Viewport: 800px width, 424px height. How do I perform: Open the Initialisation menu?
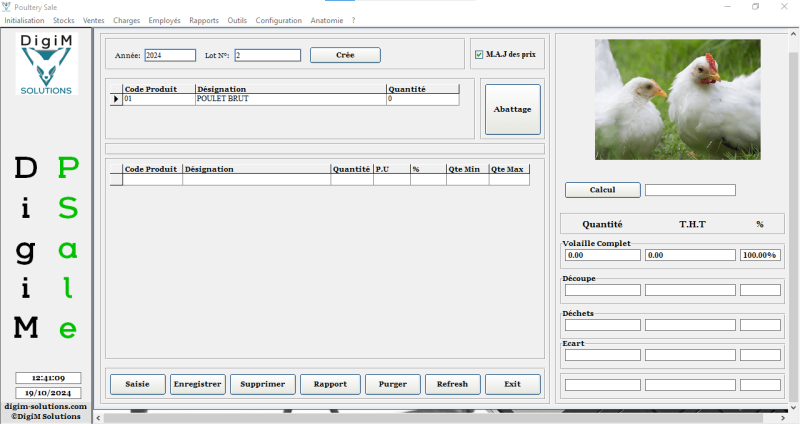25,20
